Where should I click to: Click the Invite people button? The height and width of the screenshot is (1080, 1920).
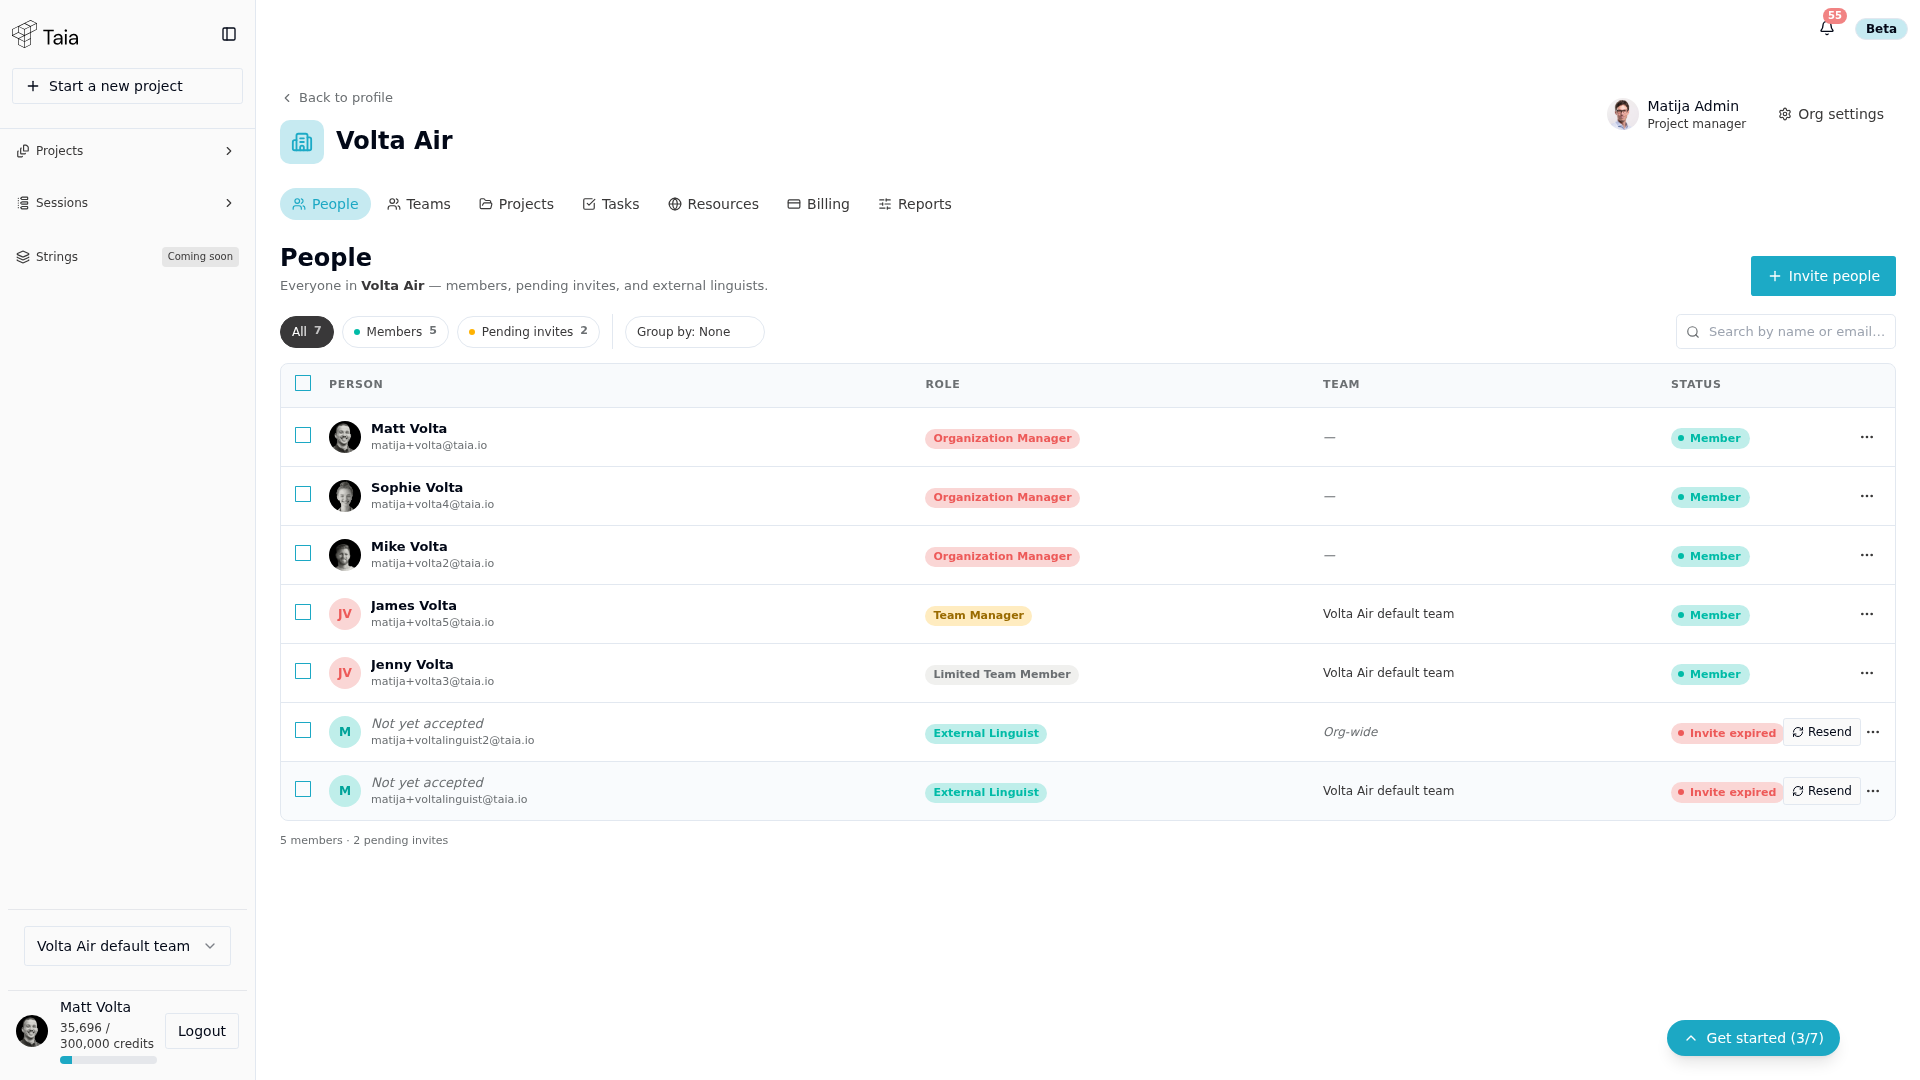(1823, 276)
